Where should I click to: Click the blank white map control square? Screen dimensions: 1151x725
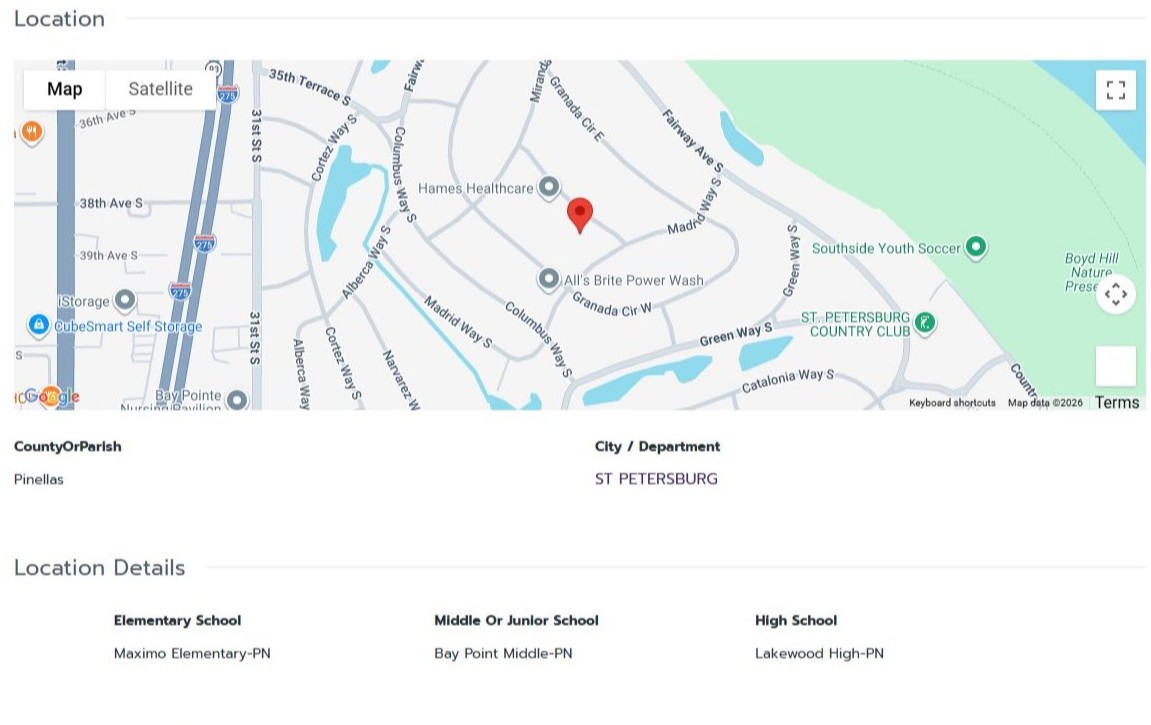(x=1115, y=365)
